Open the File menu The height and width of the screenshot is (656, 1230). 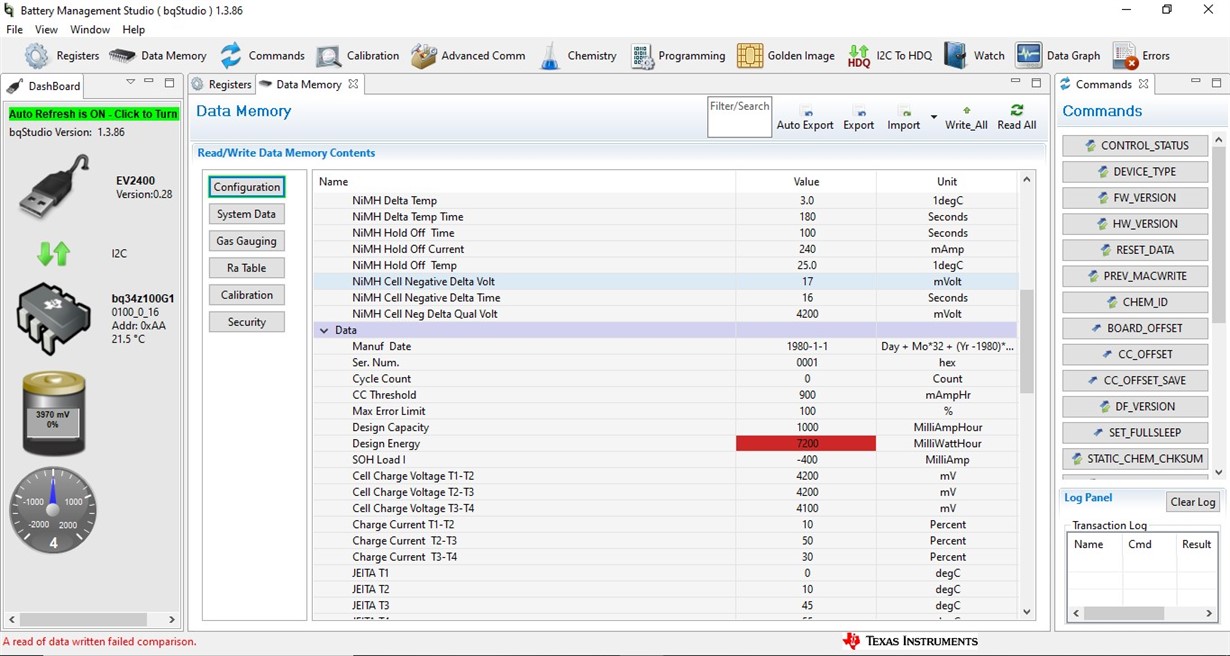tap(15, 30)
